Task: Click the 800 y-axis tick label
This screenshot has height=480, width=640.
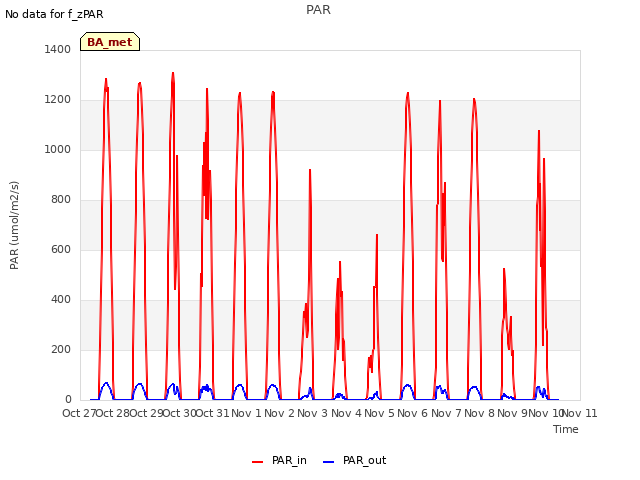Action: point(61,200)
